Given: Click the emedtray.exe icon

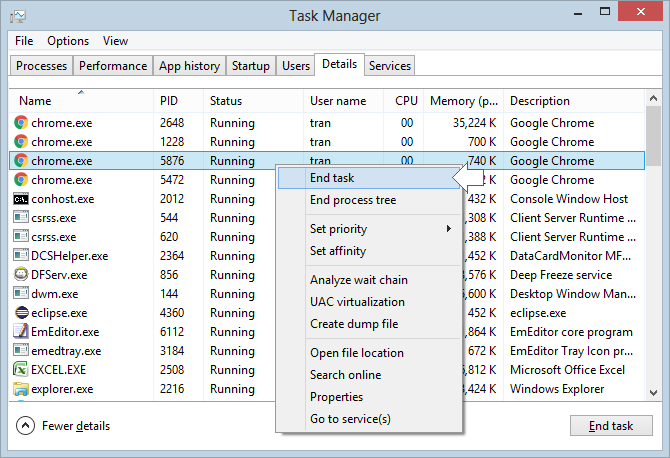Looking at the screenshot, I should pyautogui.click(x=21, y=350).
